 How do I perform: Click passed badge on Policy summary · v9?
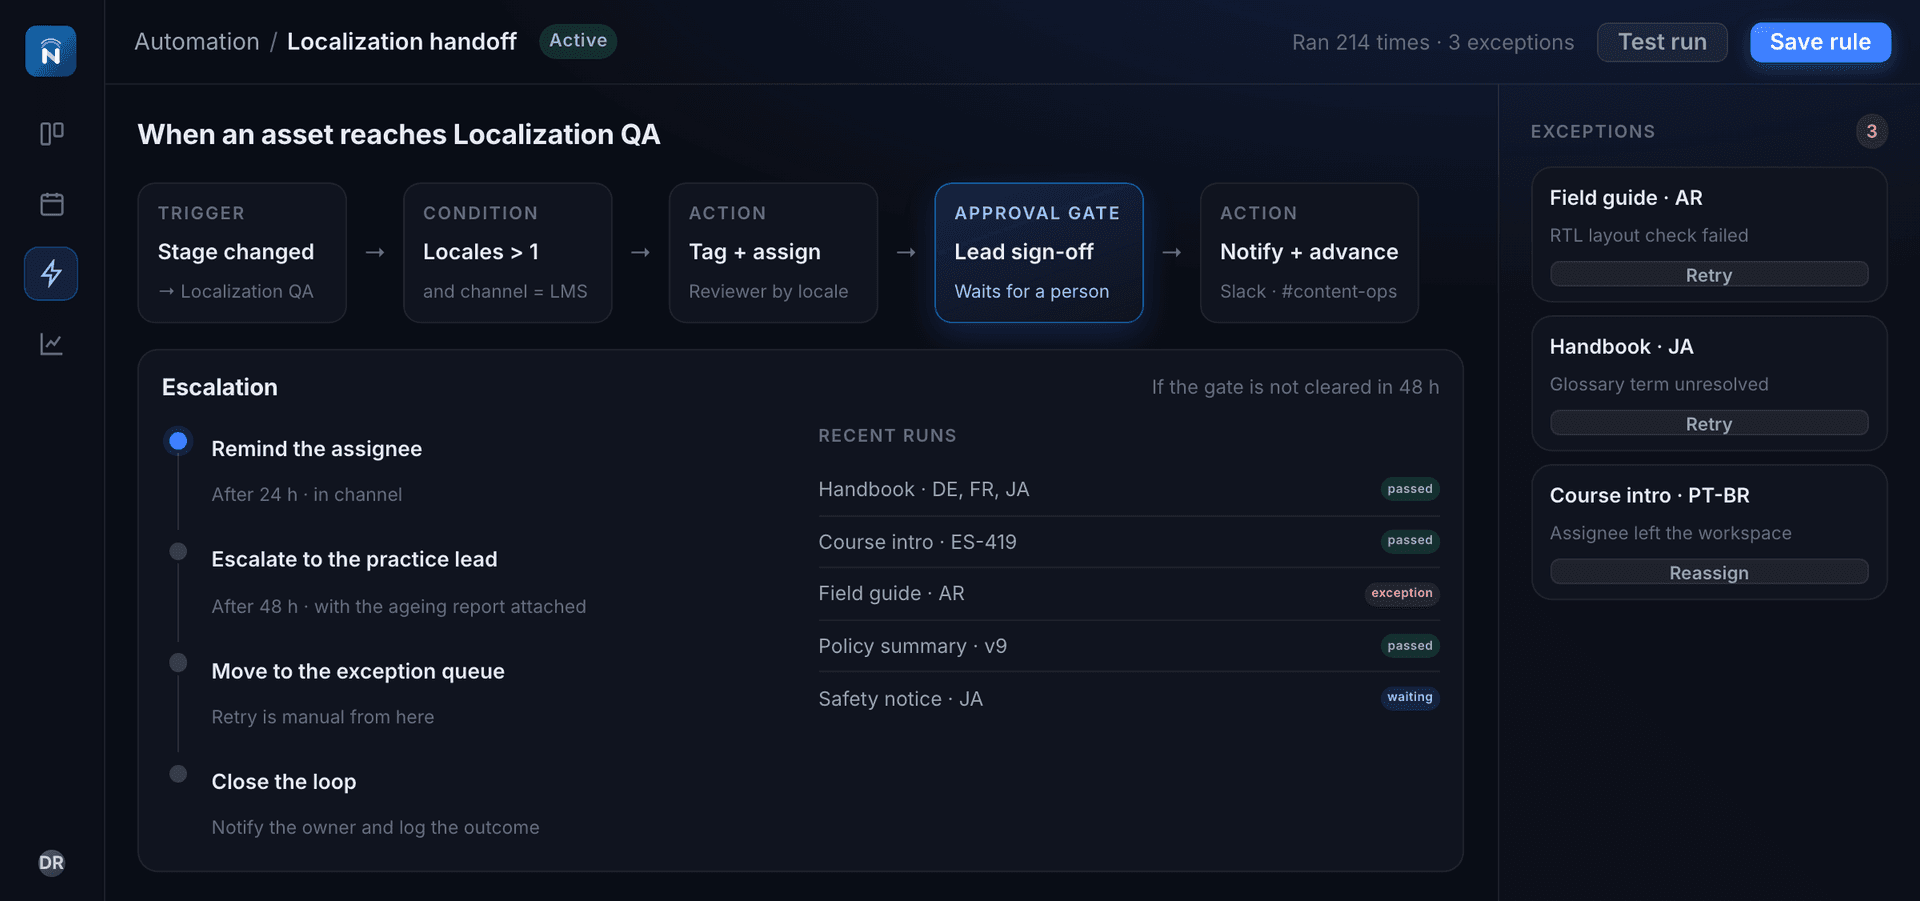[x=1410, y=646]
